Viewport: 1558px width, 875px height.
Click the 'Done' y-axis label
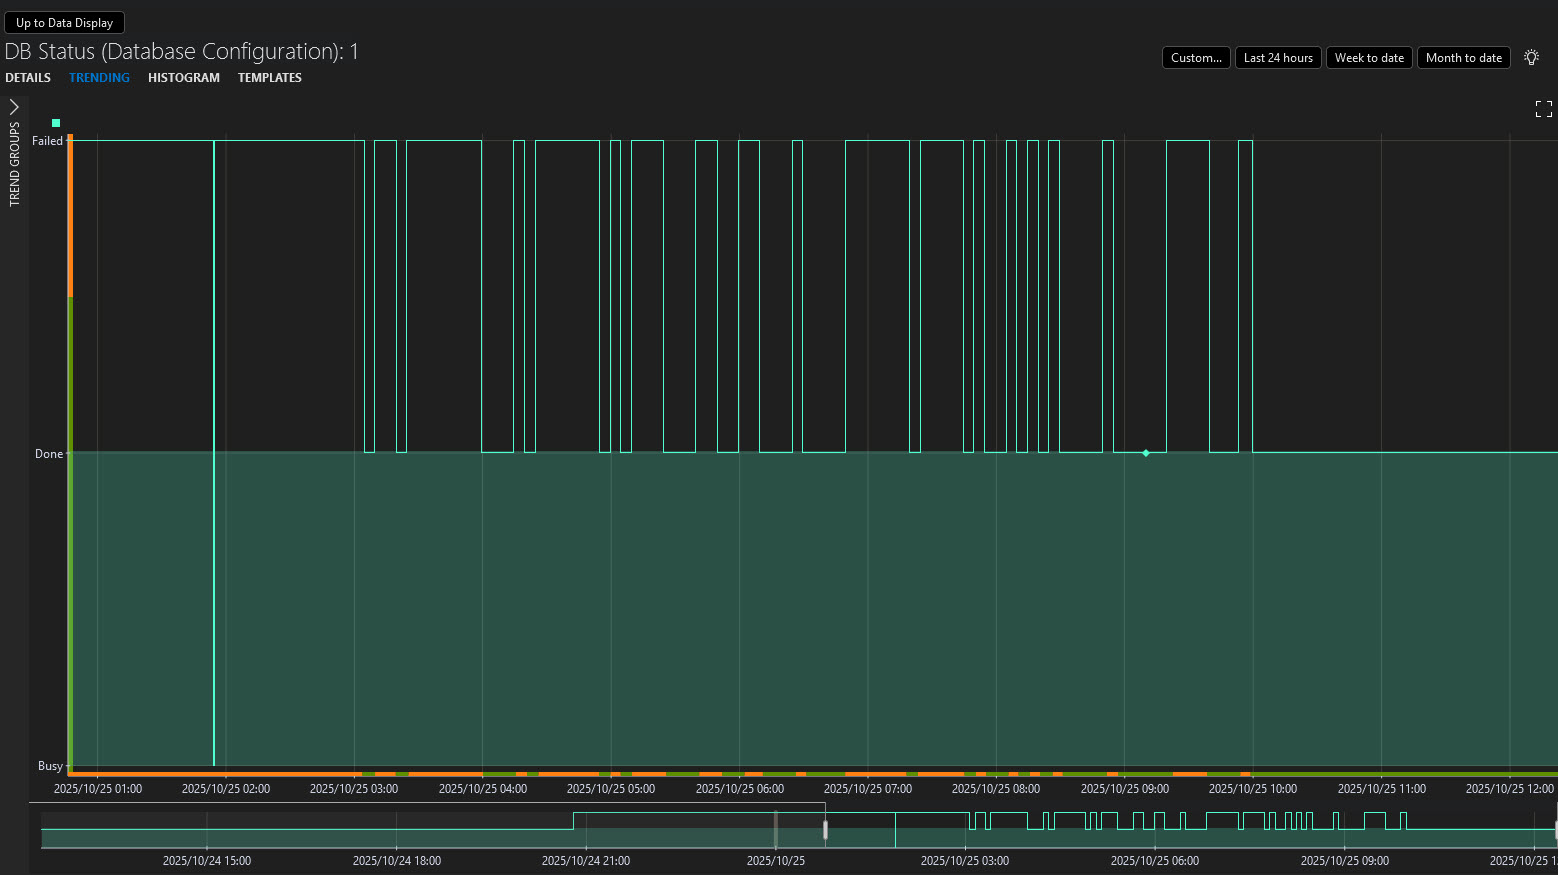pos(49,454)
